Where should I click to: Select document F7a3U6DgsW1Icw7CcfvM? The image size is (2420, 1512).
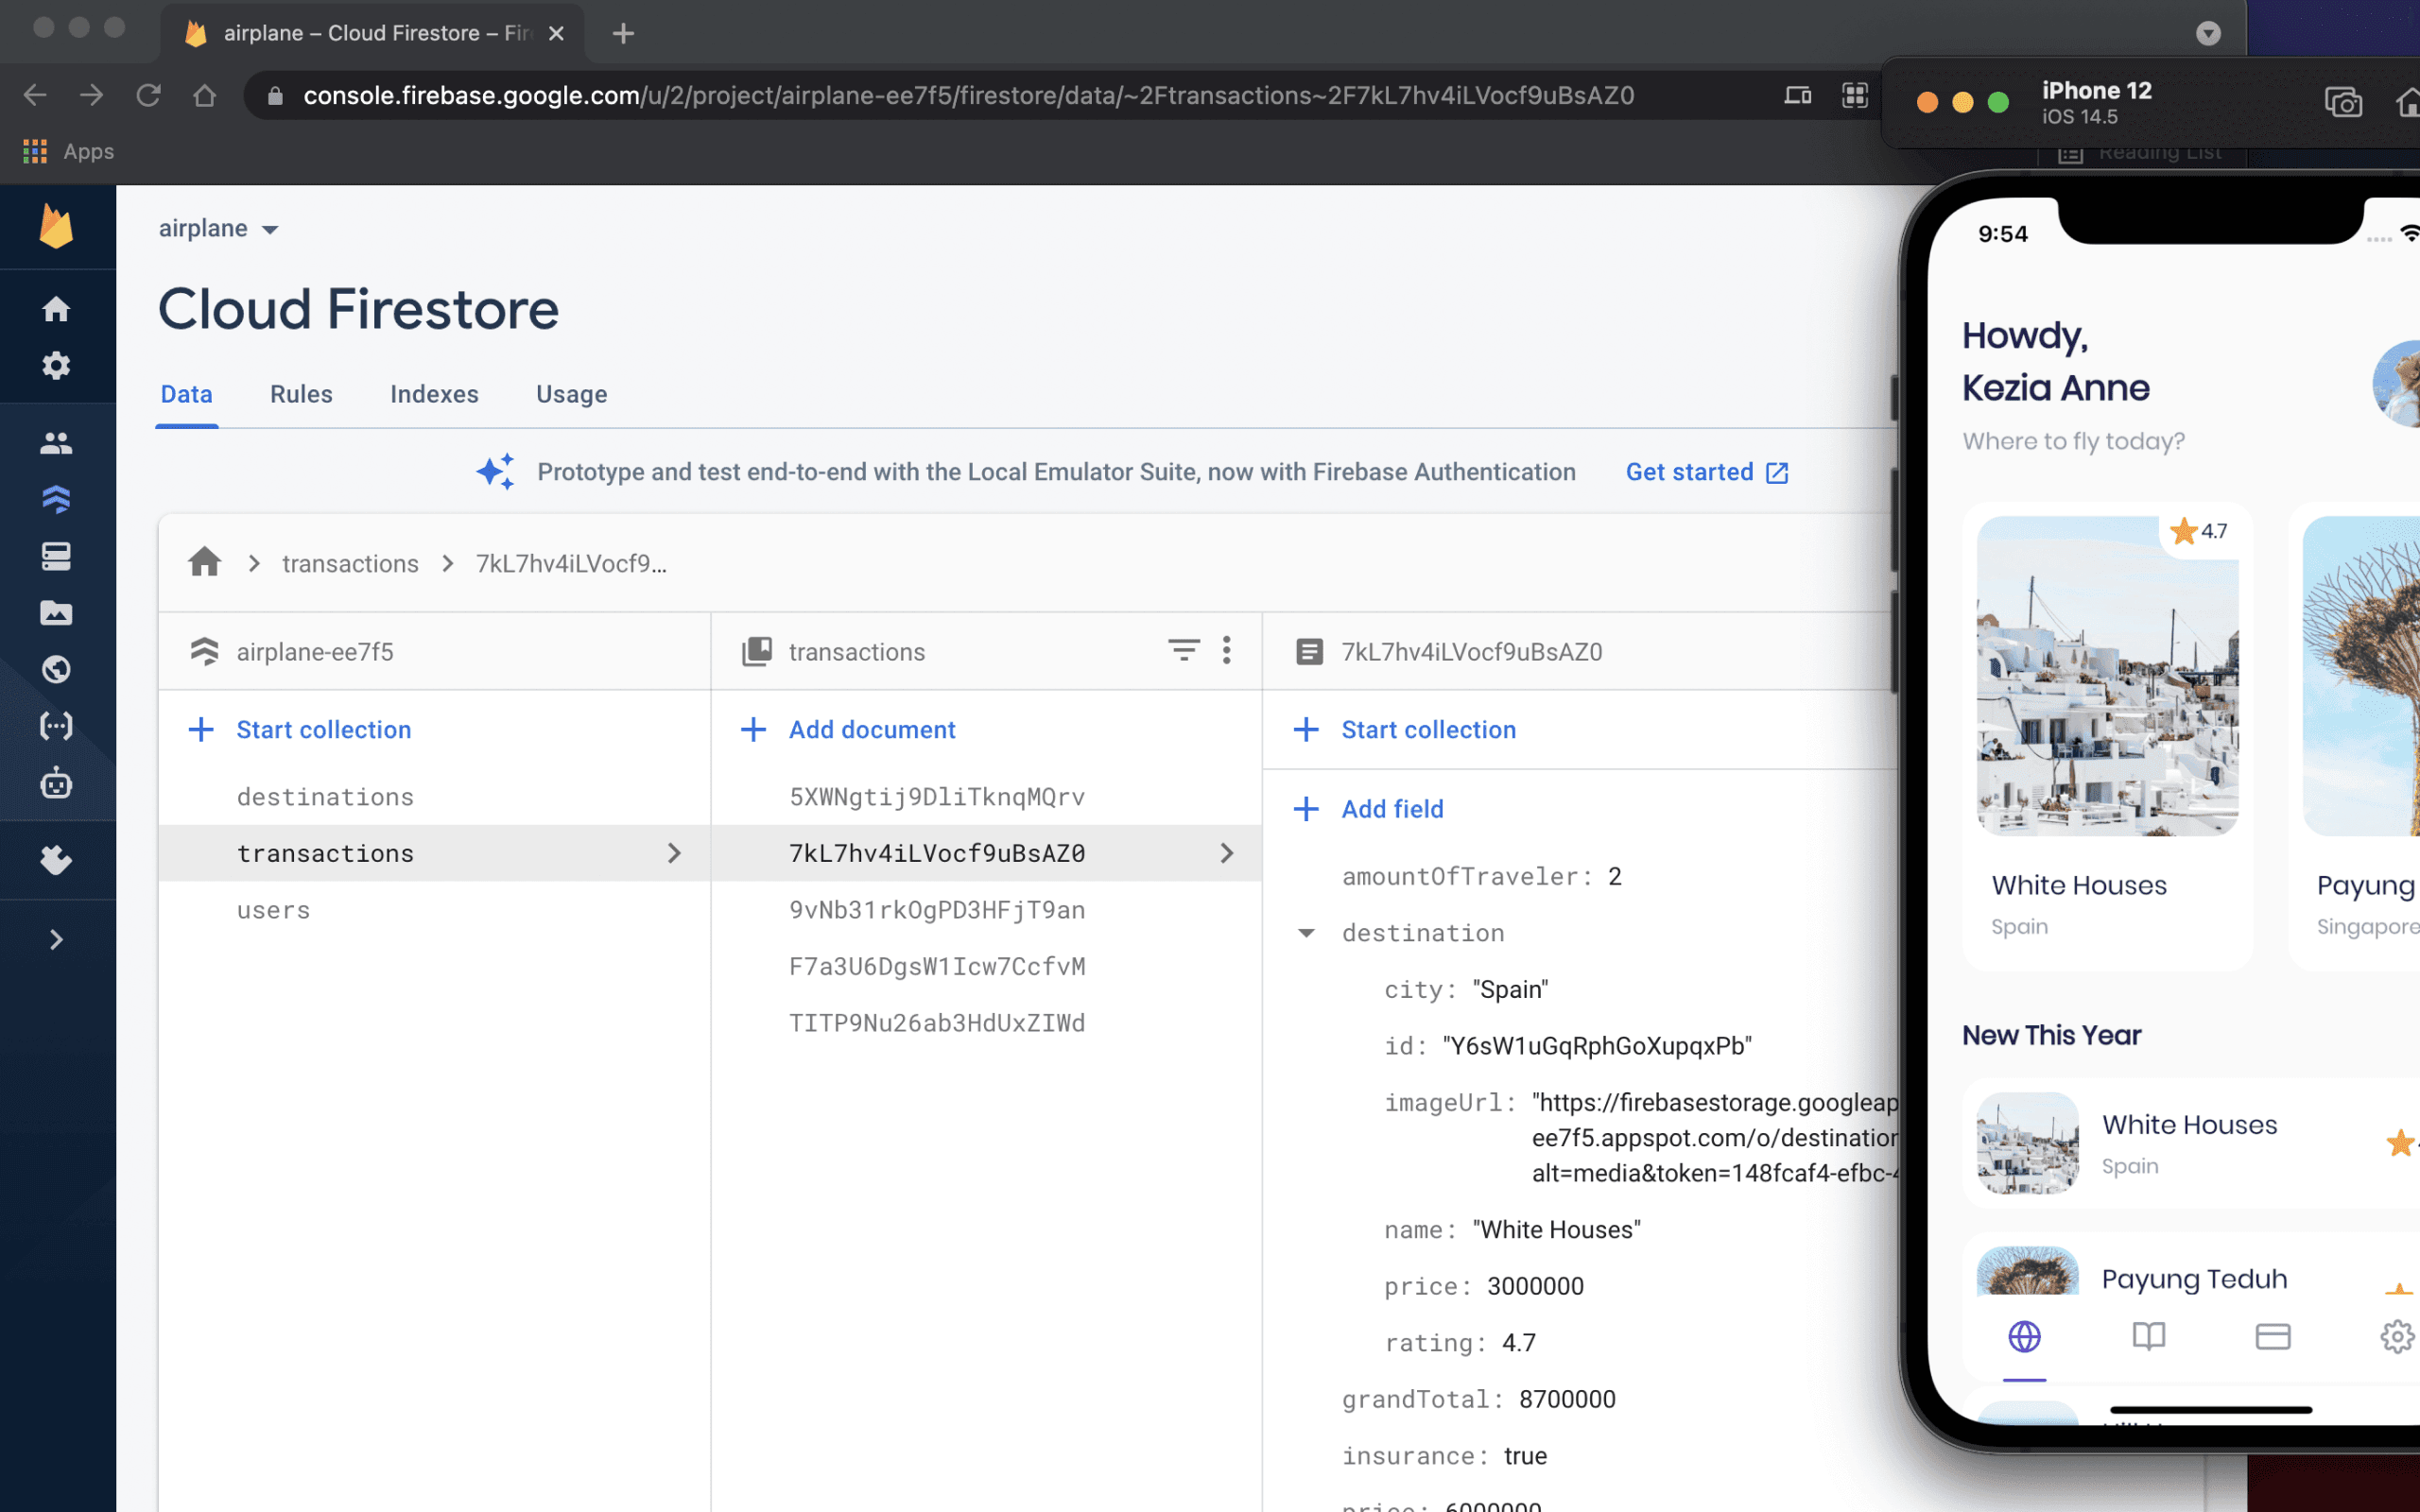coord(986,967)
